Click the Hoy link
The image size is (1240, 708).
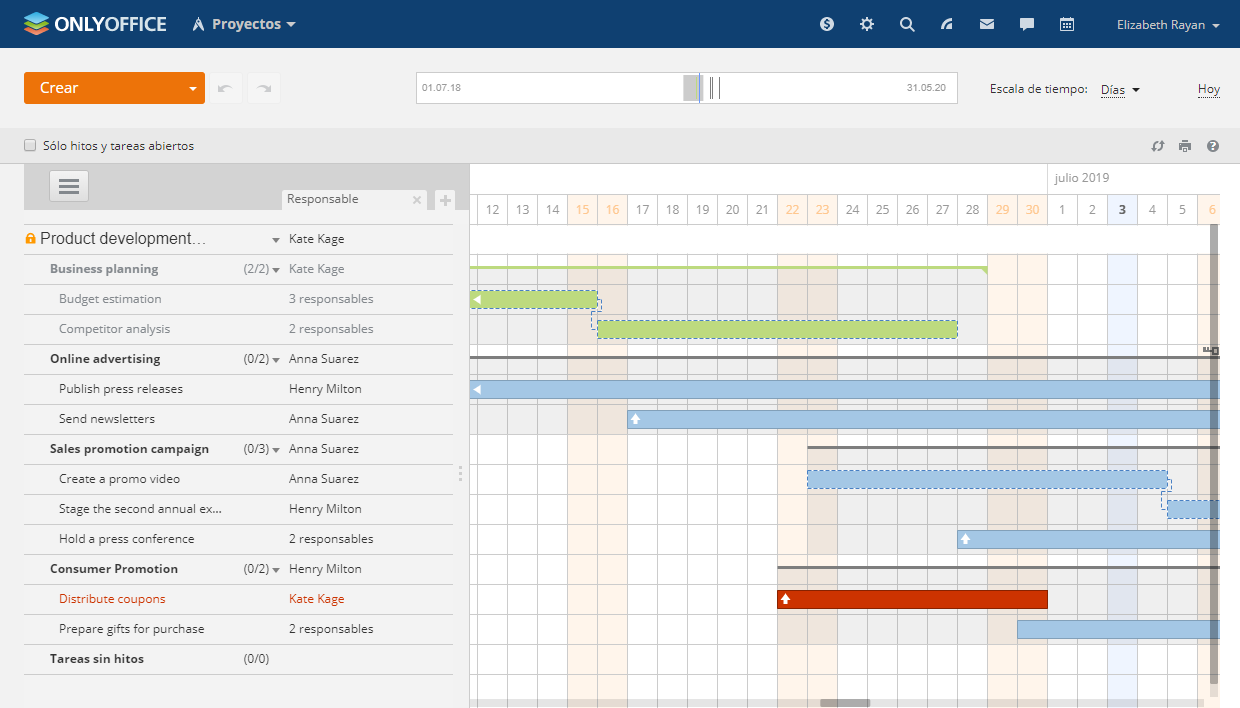pos(1208,89)
